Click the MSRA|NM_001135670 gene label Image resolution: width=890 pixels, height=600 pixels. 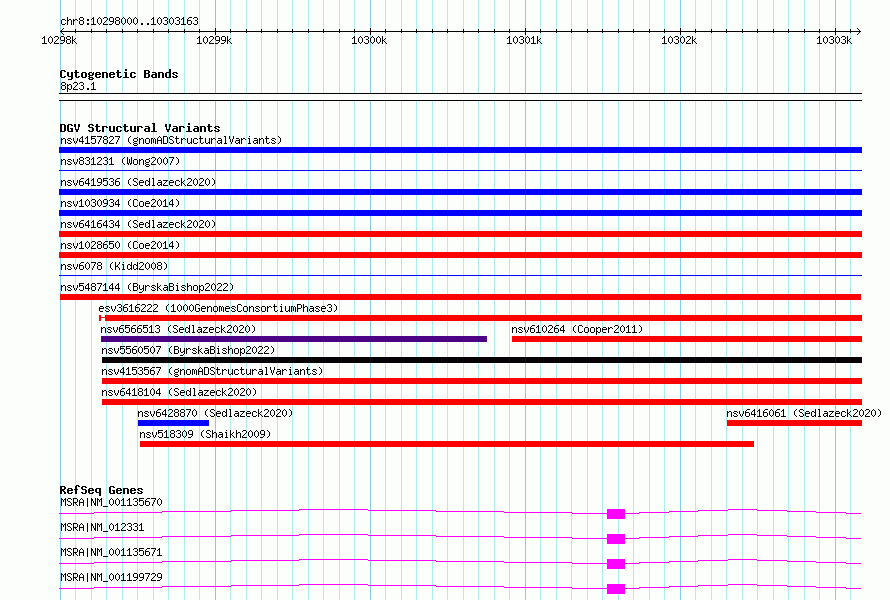[x=111, y=502]
